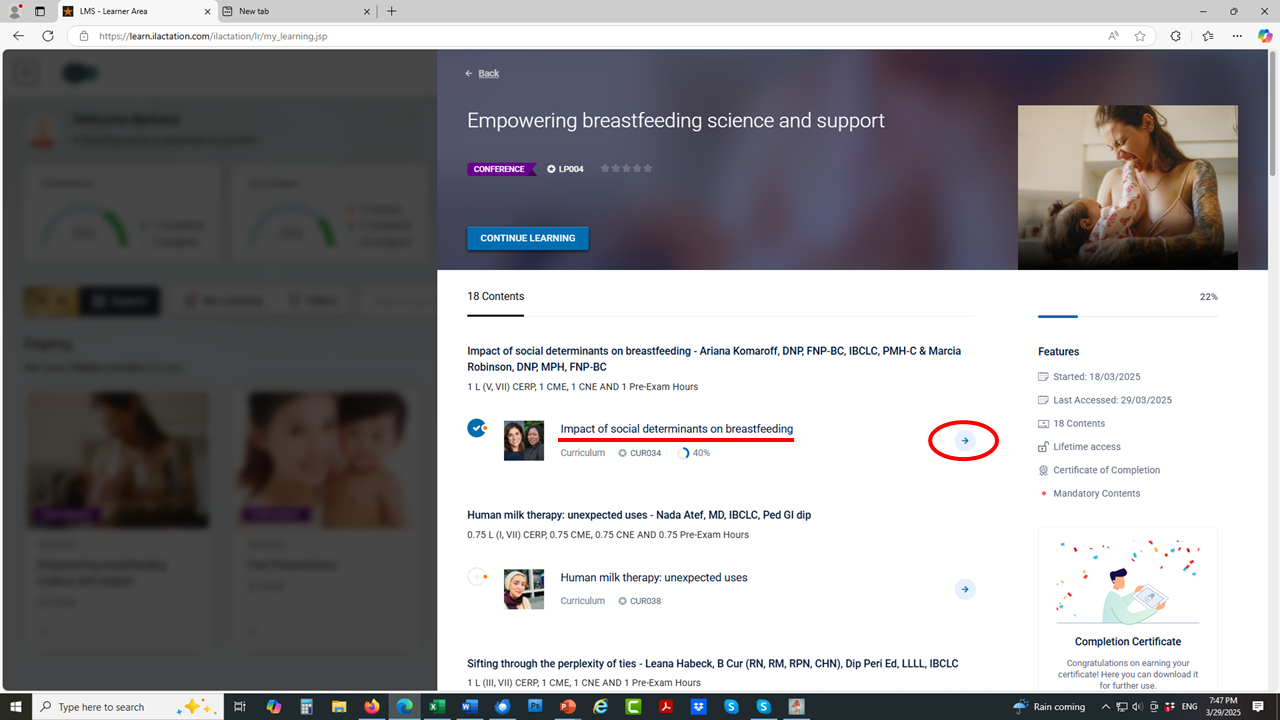Open Excel from the taskbar
Image resolution: width=1280 pixels, height=720 pixels.
pos(437,706)
